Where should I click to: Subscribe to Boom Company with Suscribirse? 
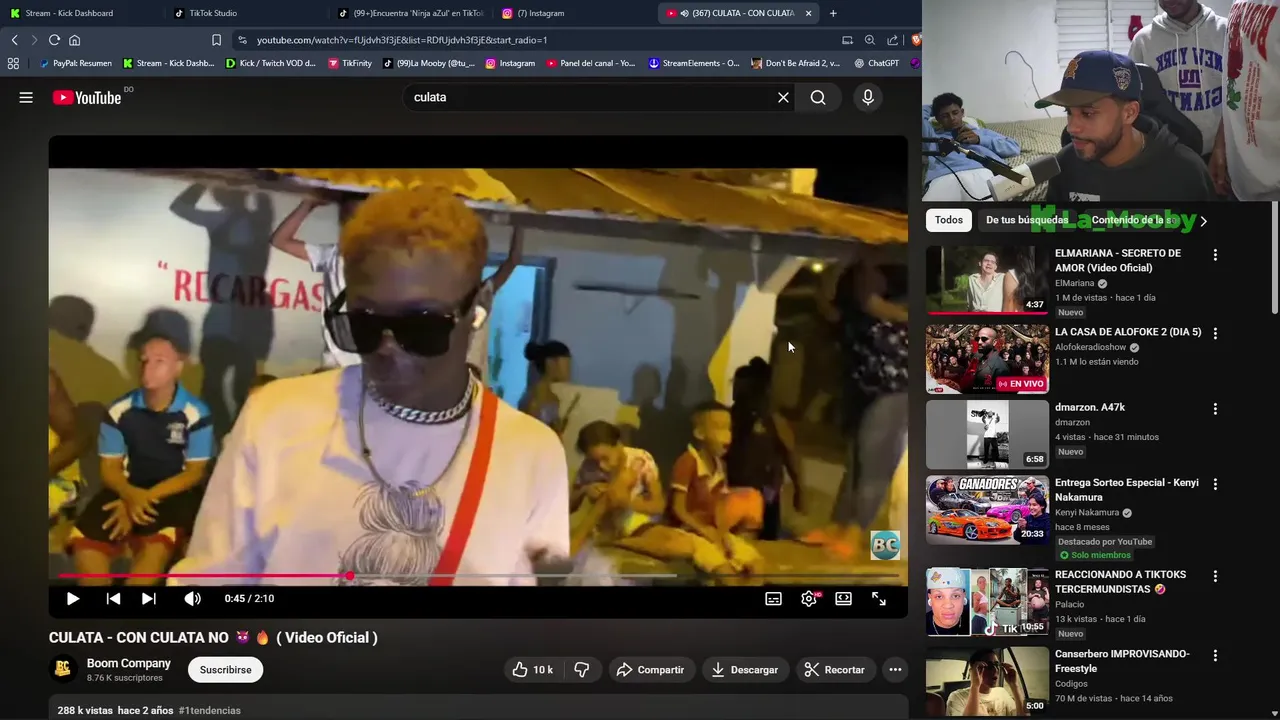coord(226,670)
